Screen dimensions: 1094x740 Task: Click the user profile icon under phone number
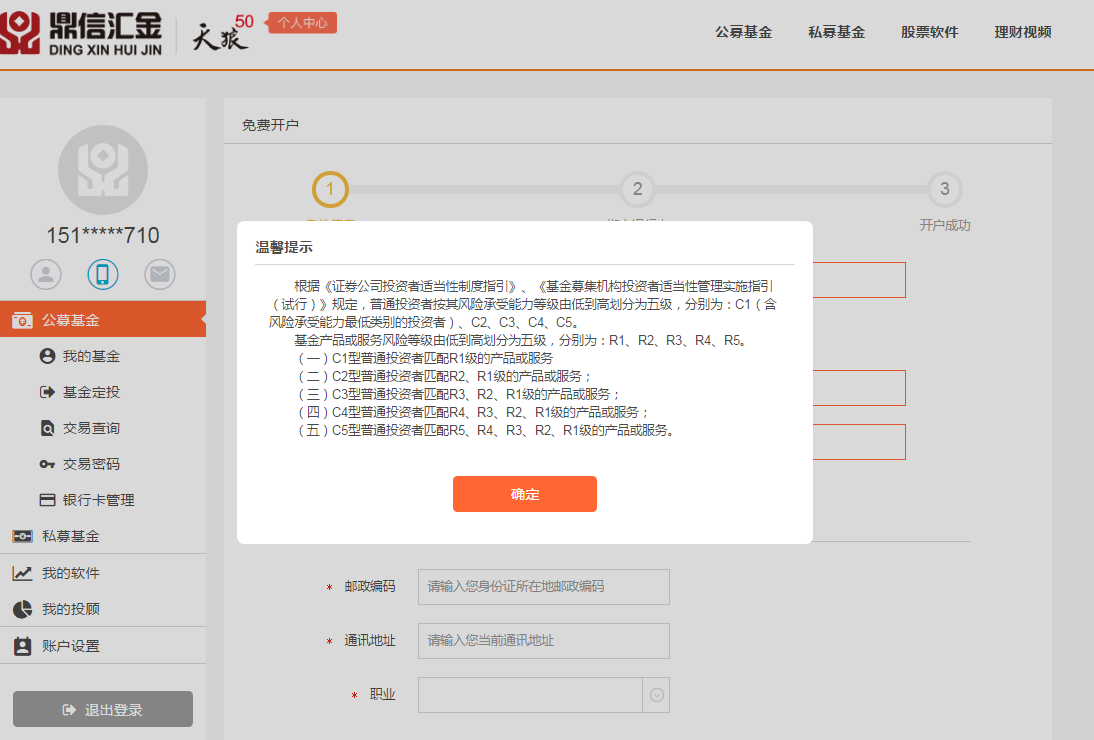(46, 273)
